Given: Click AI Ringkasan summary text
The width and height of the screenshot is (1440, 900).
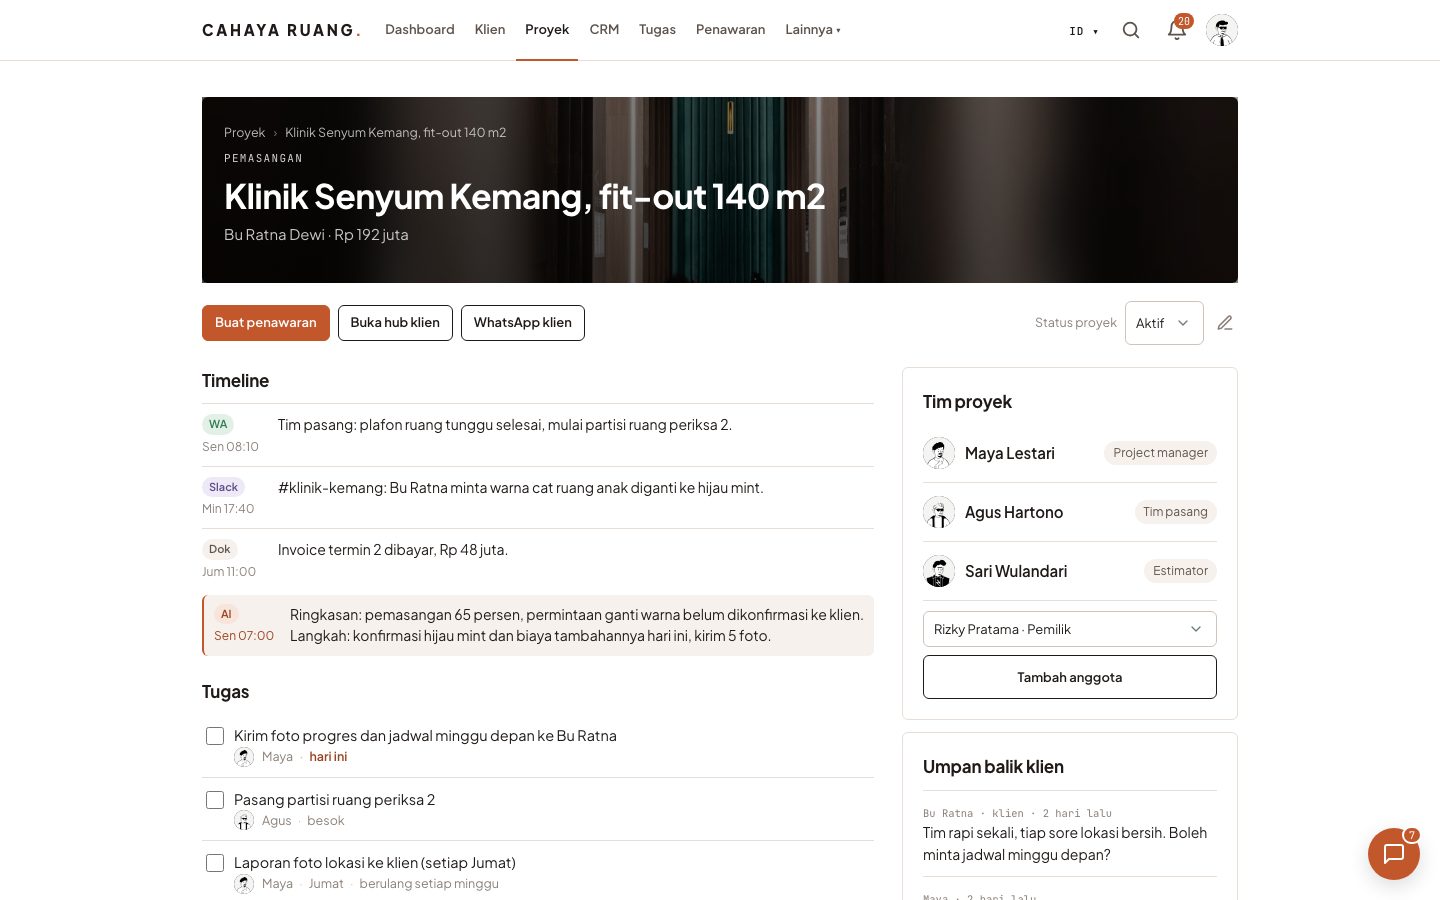Looking at the screenshot, I should 577,625.
